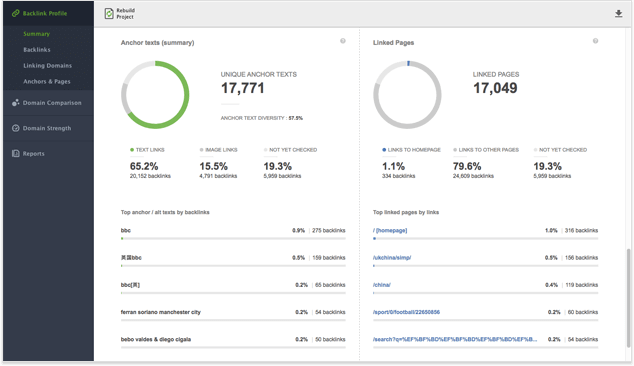Click the Rebuild Project document icon
This screenshot has height=366, width=634.
click(x=109, y=14)
